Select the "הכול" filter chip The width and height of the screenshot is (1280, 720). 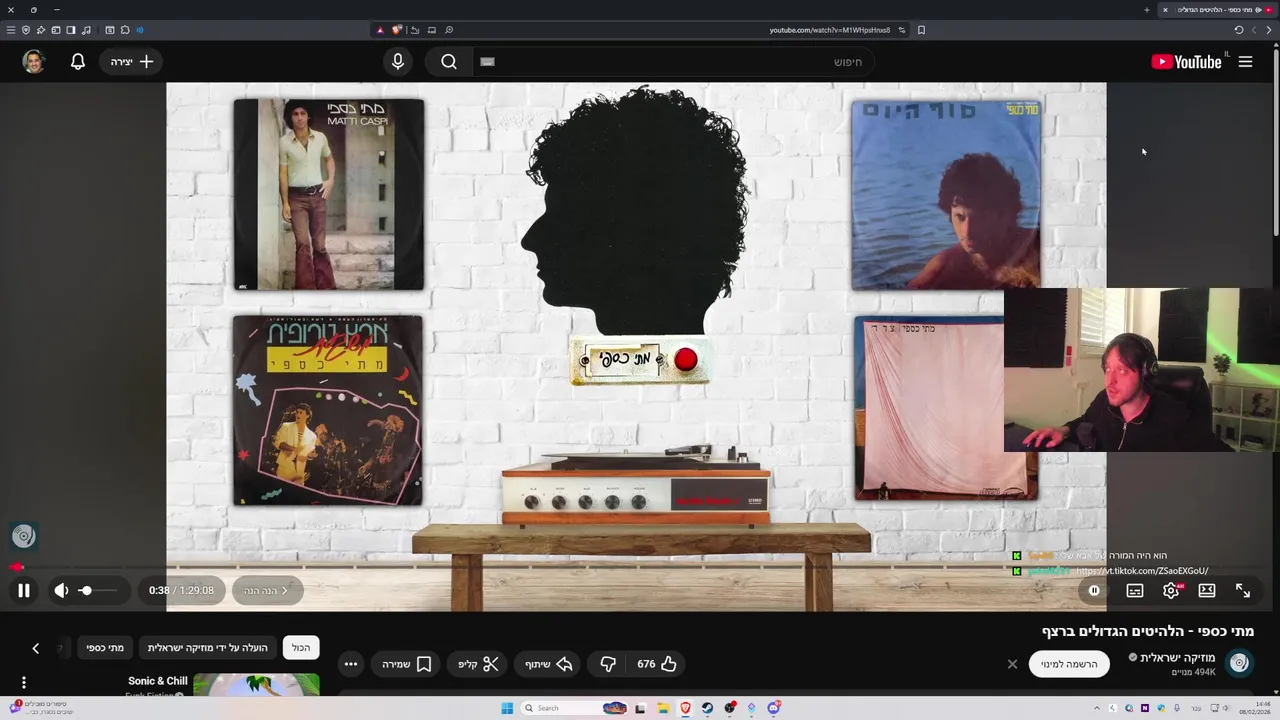[x=301, y=648]
